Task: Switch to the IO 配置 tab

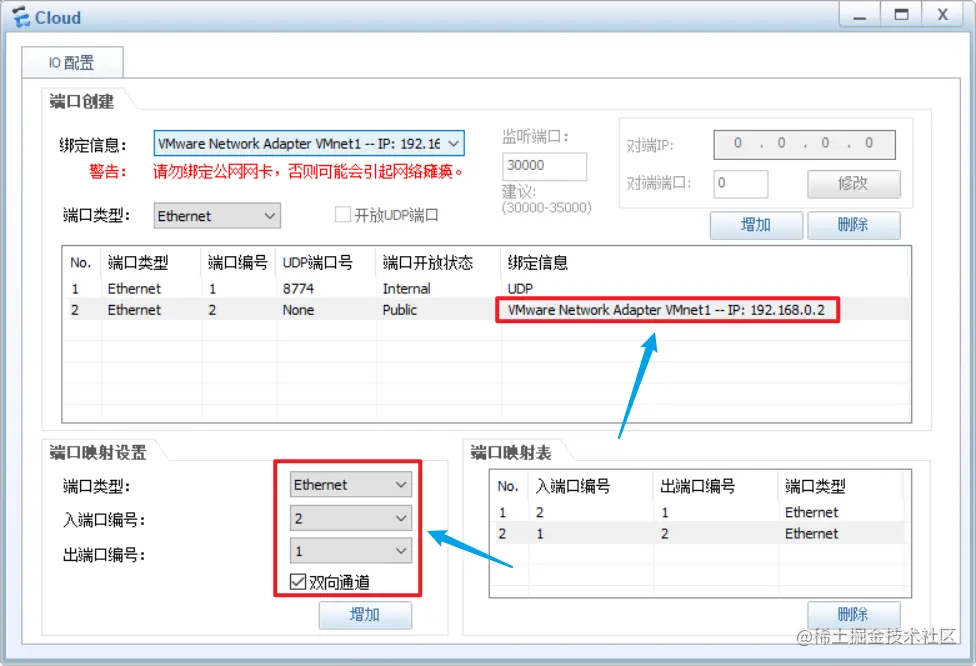Action: click(x=72, y=62)
